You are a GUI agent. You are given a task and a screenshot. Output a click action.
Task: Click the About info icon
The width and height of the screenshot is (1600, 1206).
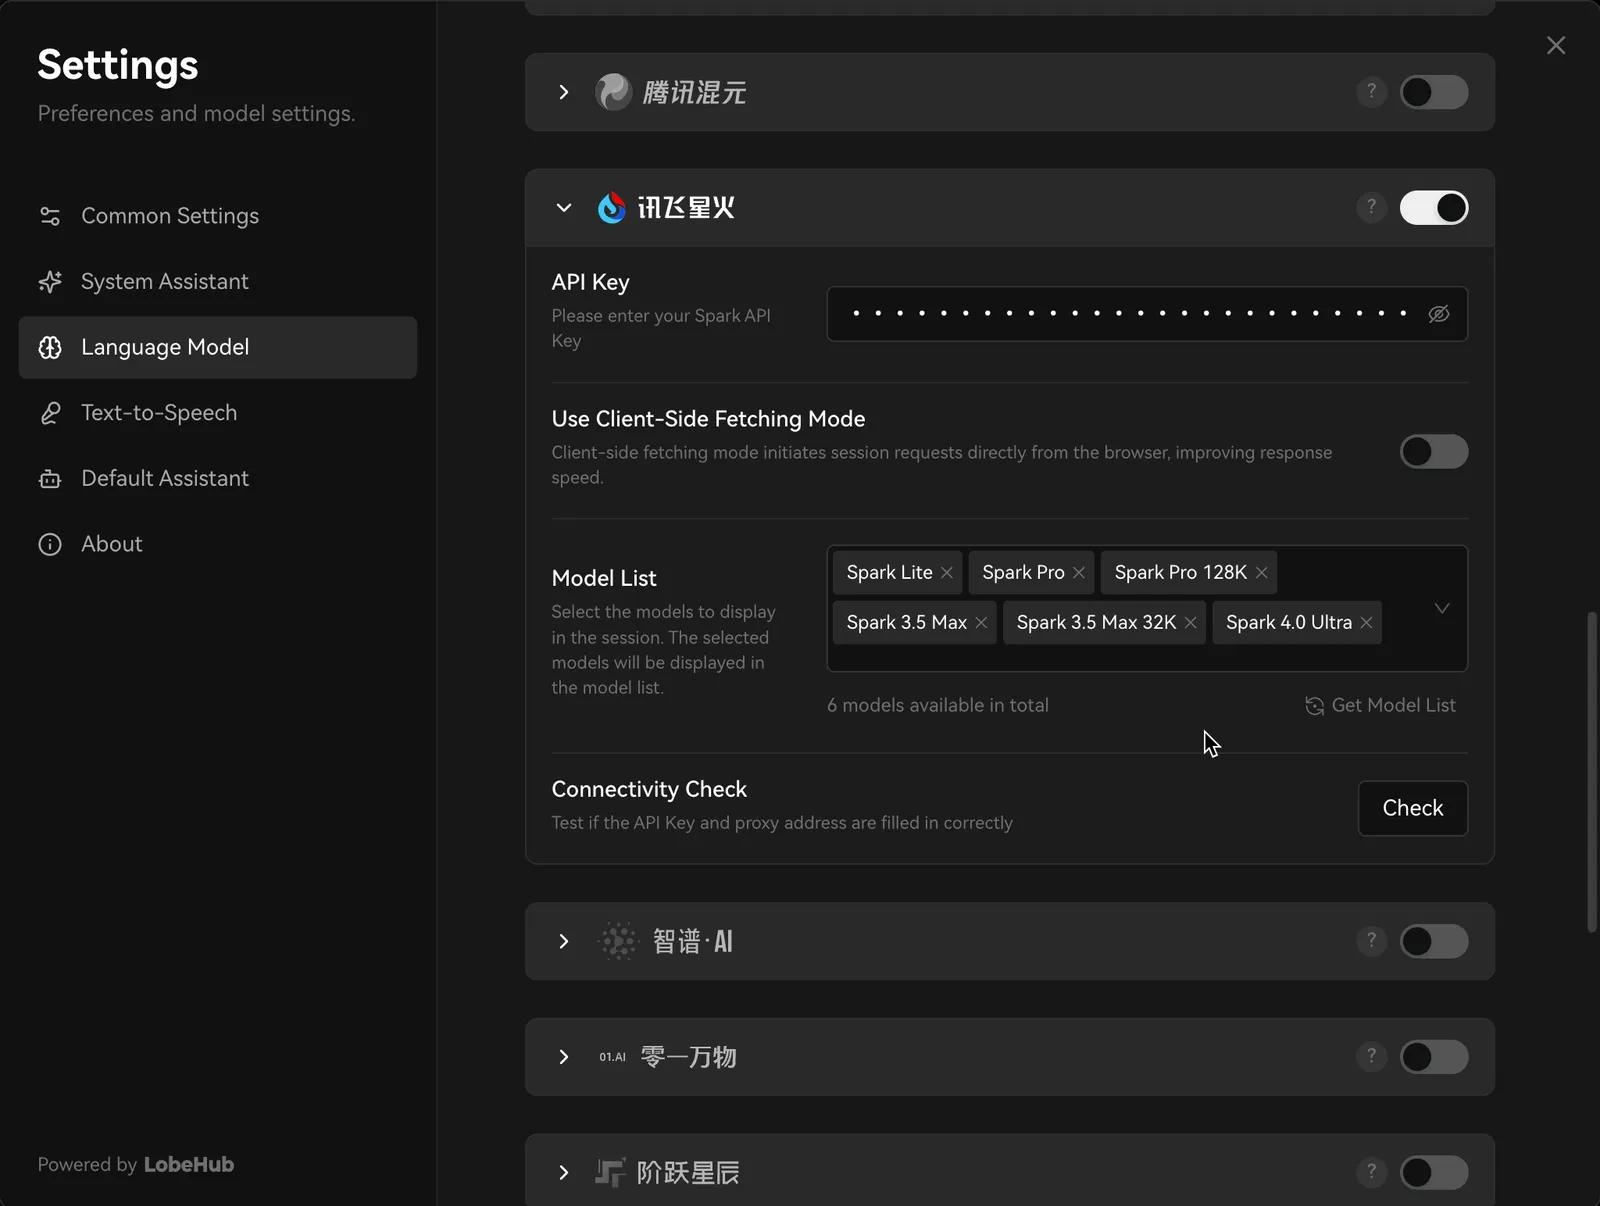click(50, 544)
